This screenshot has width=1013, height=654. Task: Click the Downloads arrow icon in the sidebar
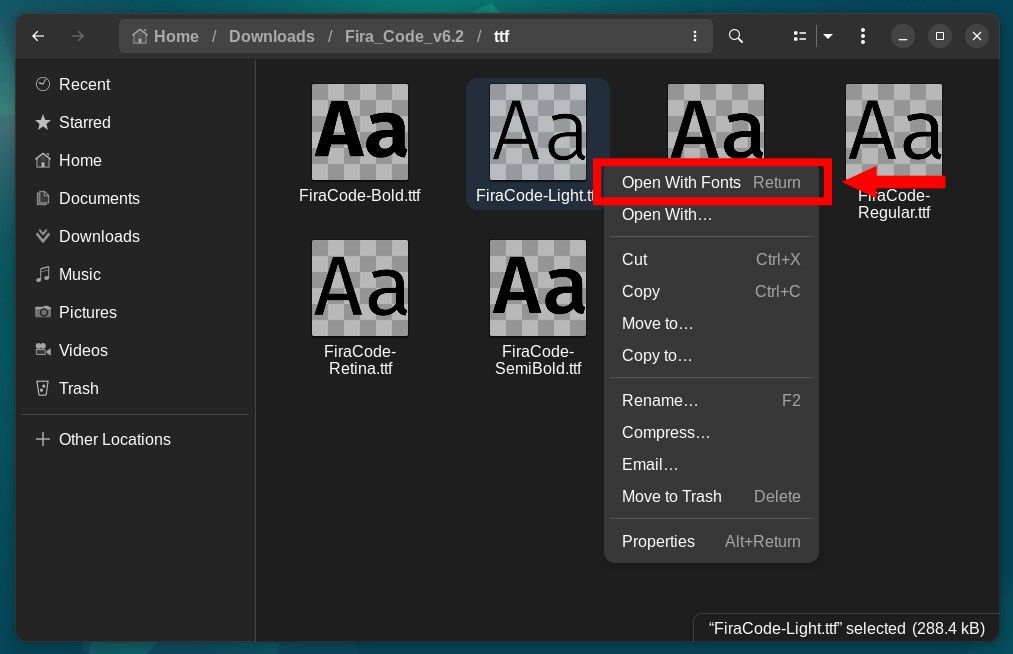point(43,236)
